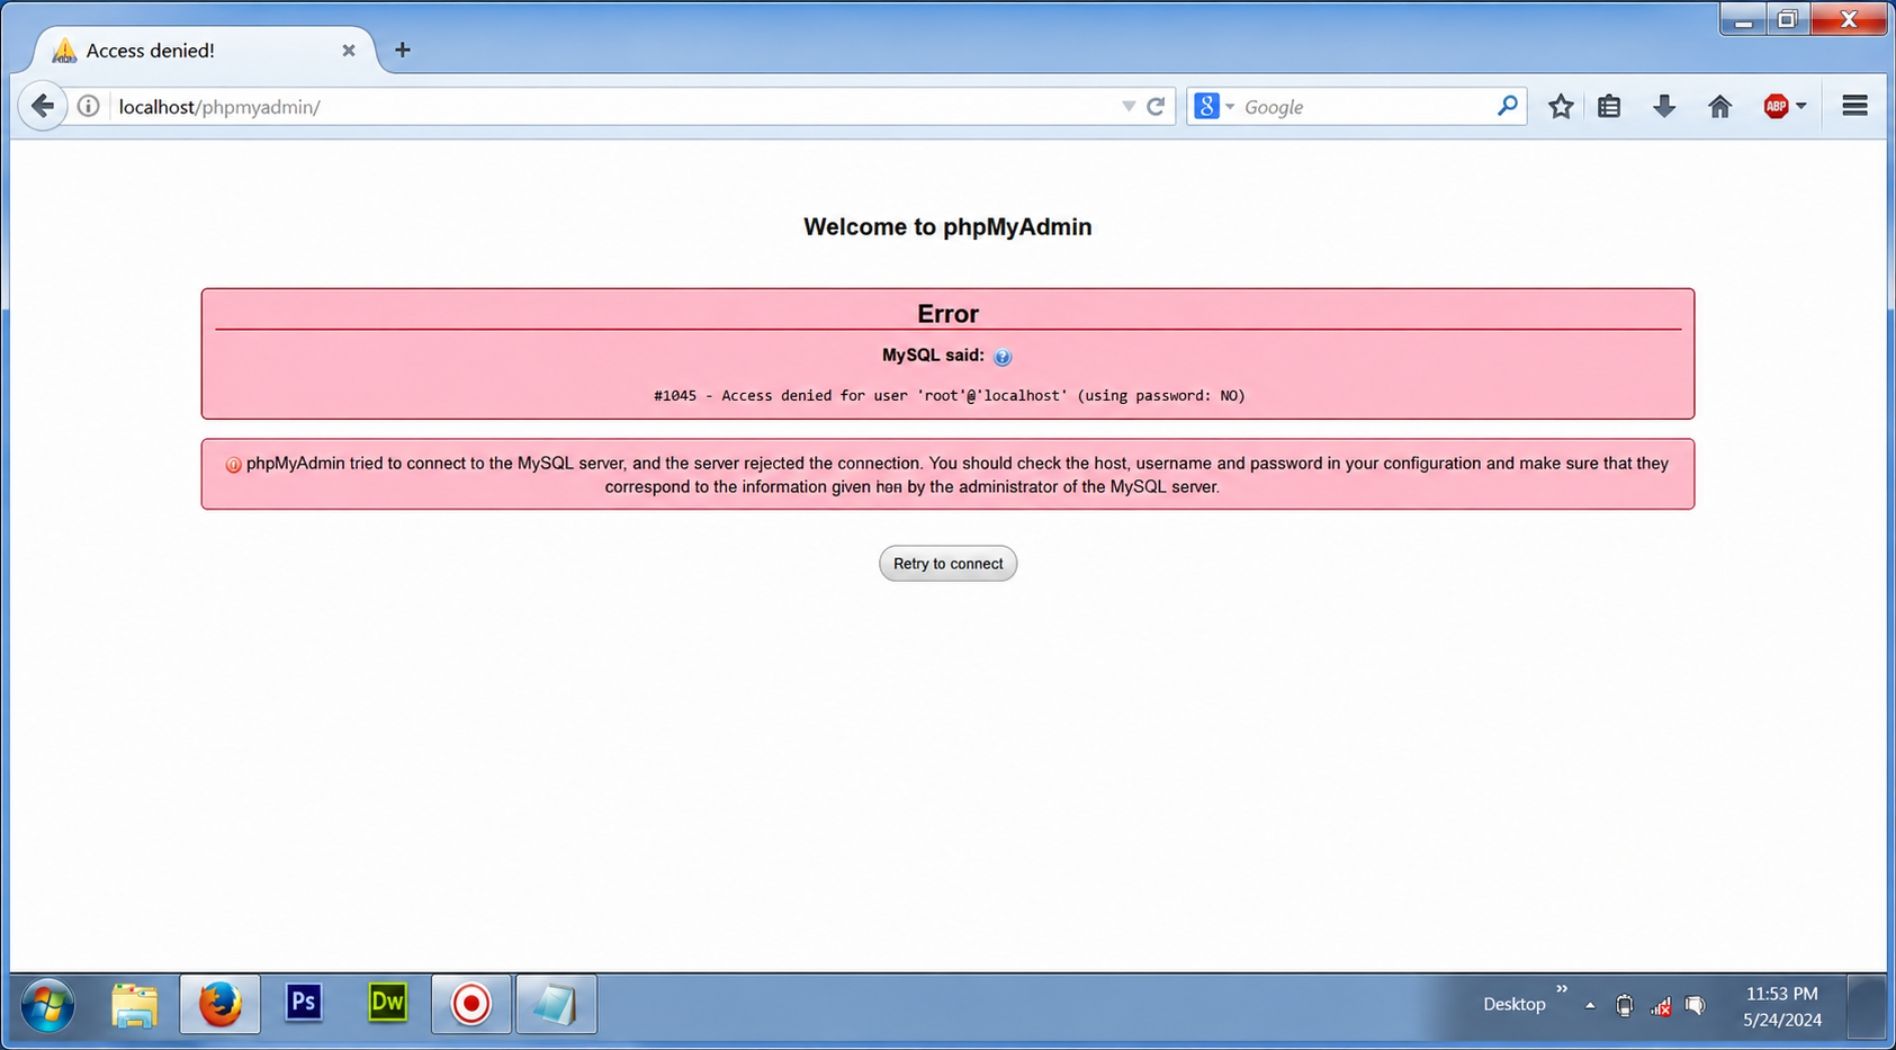Open the network status tray icon
This screenshot has width=1896, height=1050.
coord(1661,1006)
